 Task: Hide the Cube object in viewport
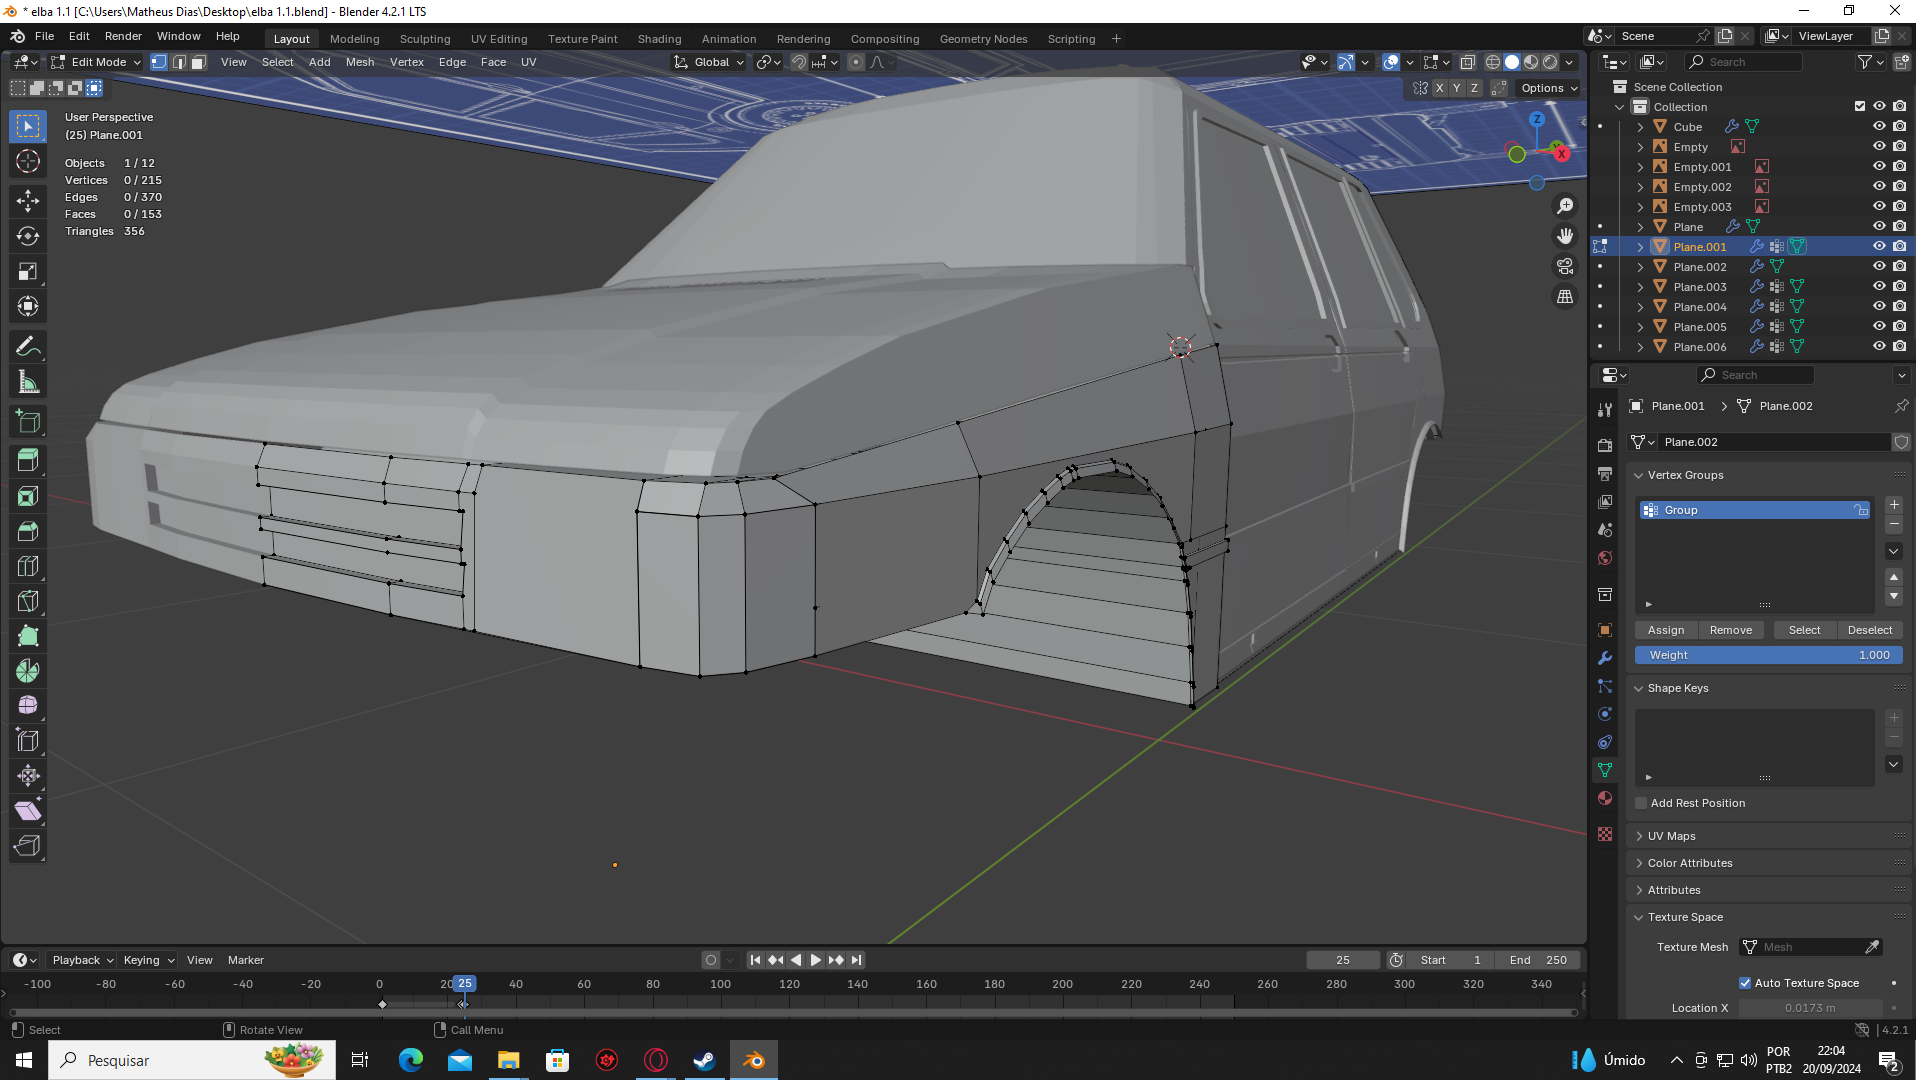(x=1879, y=127)
